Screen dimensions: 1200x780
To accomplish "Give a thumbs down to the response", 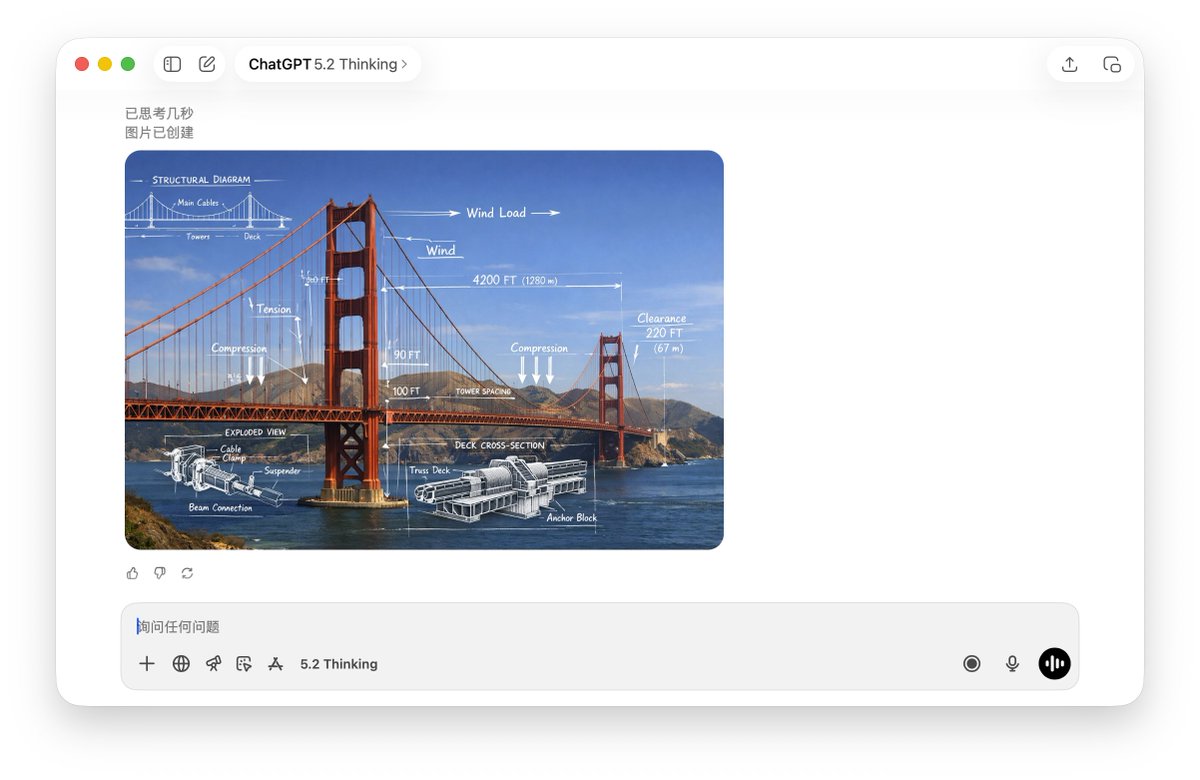I will [x=160, y=572].
